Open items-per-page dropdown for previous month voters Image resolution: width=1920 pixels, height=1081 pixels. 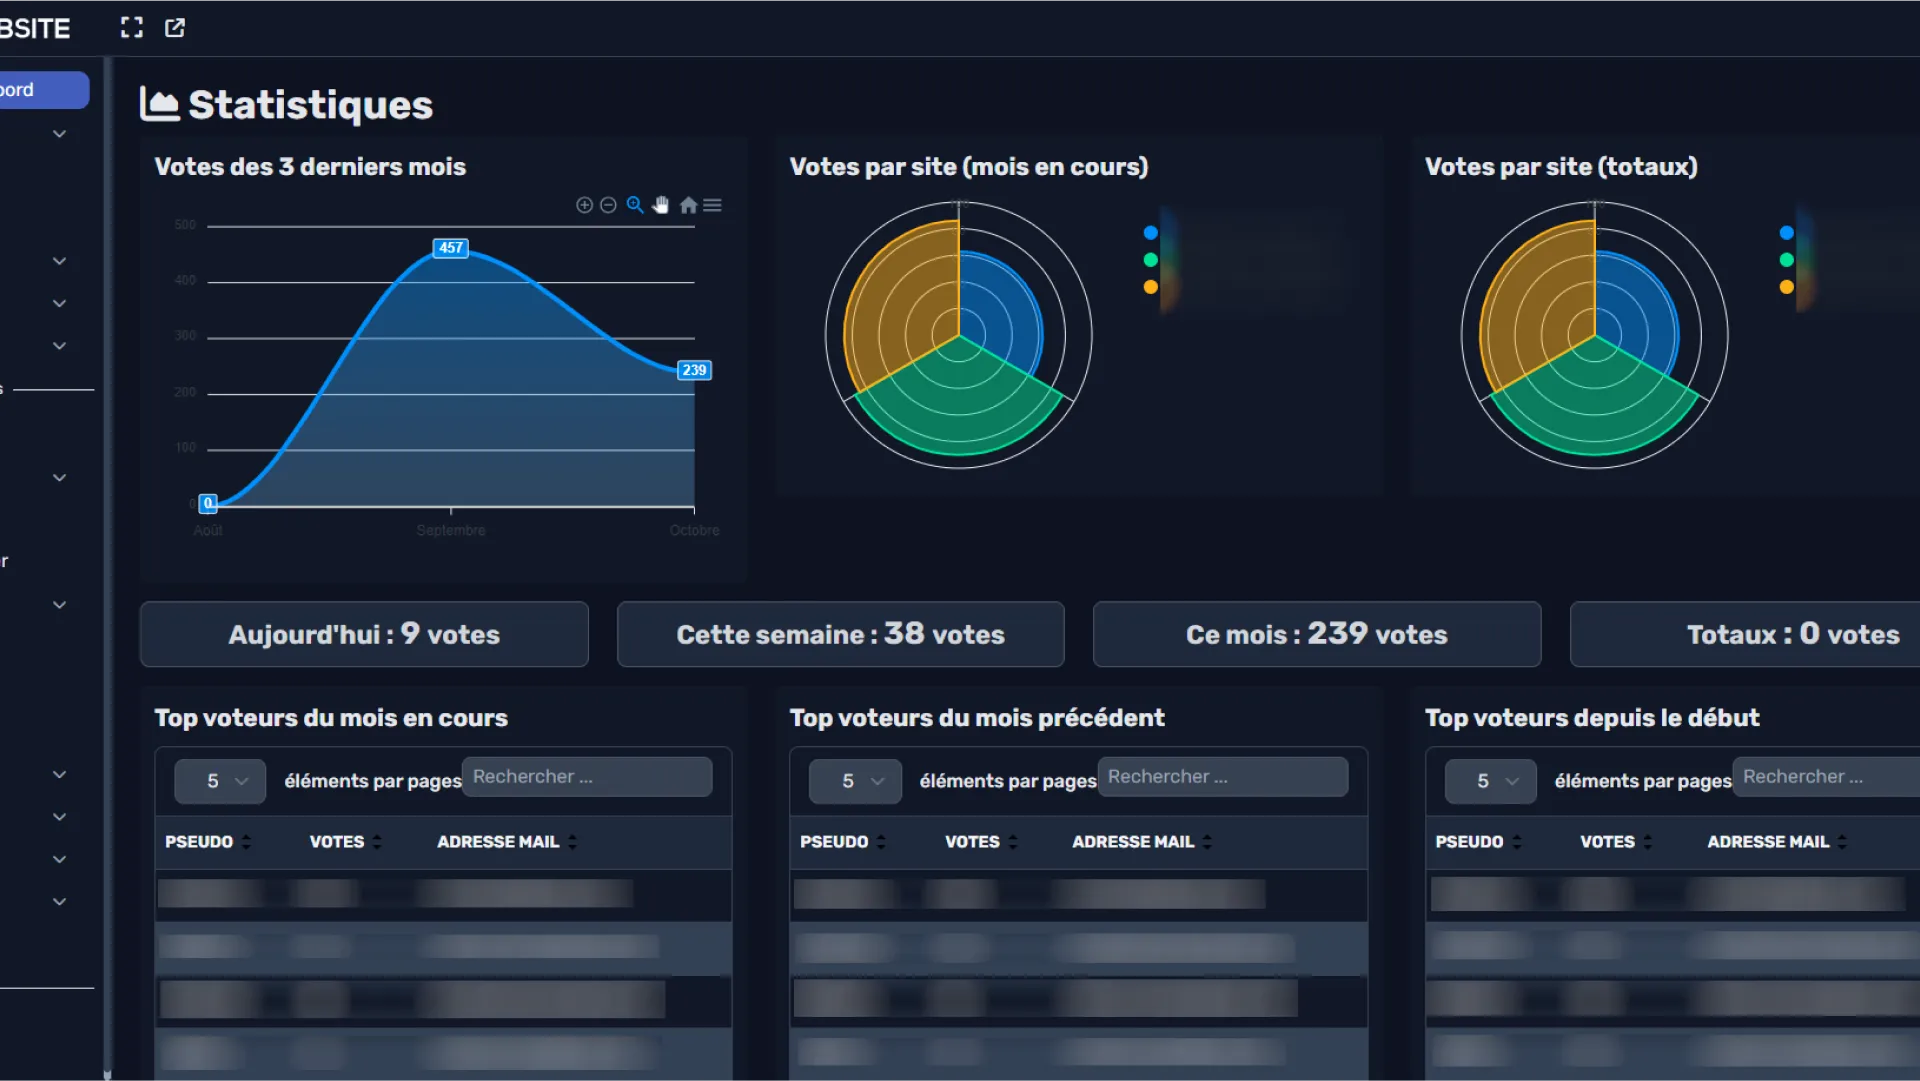coord(855,781)
